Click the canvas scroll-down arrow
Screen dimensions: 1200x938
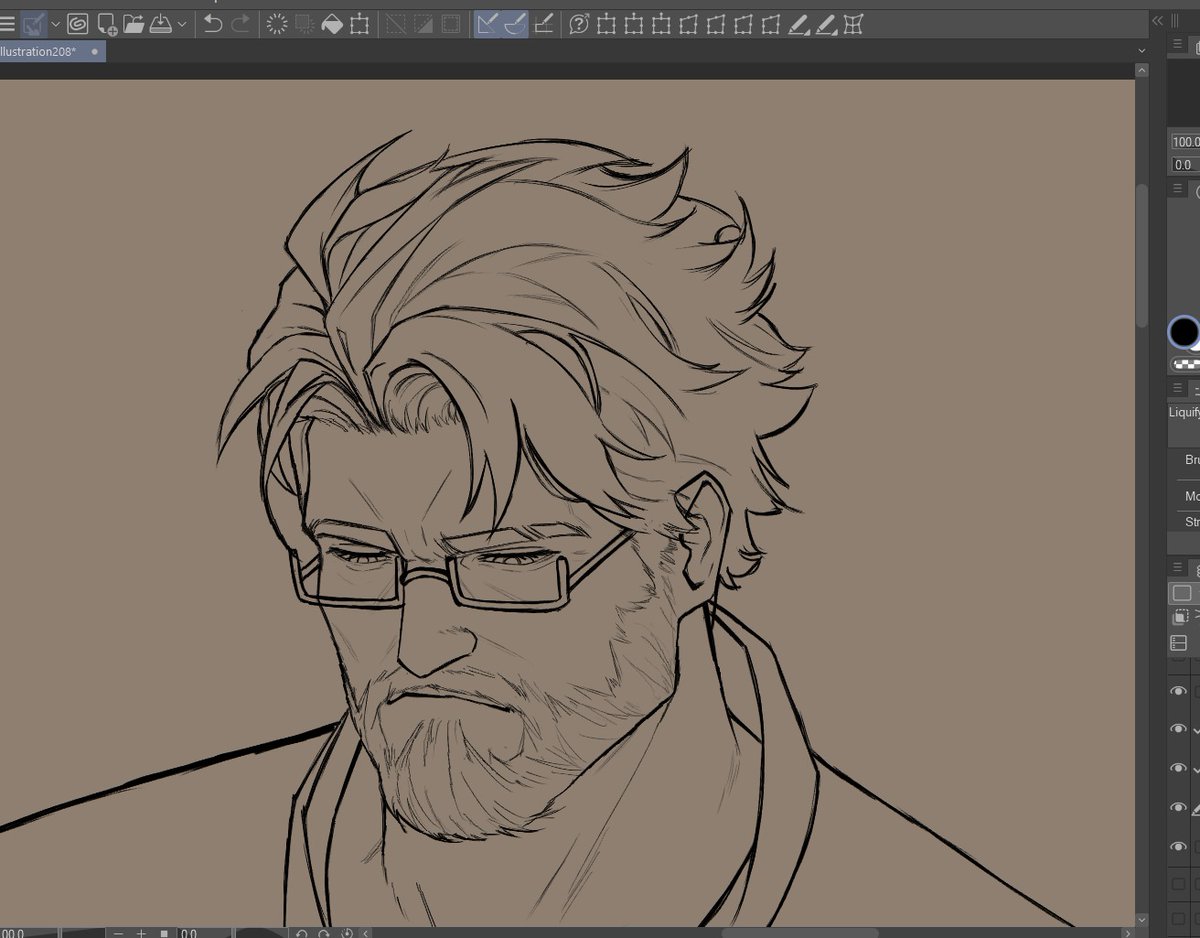pyautogui.click(x=1142, y=918)
